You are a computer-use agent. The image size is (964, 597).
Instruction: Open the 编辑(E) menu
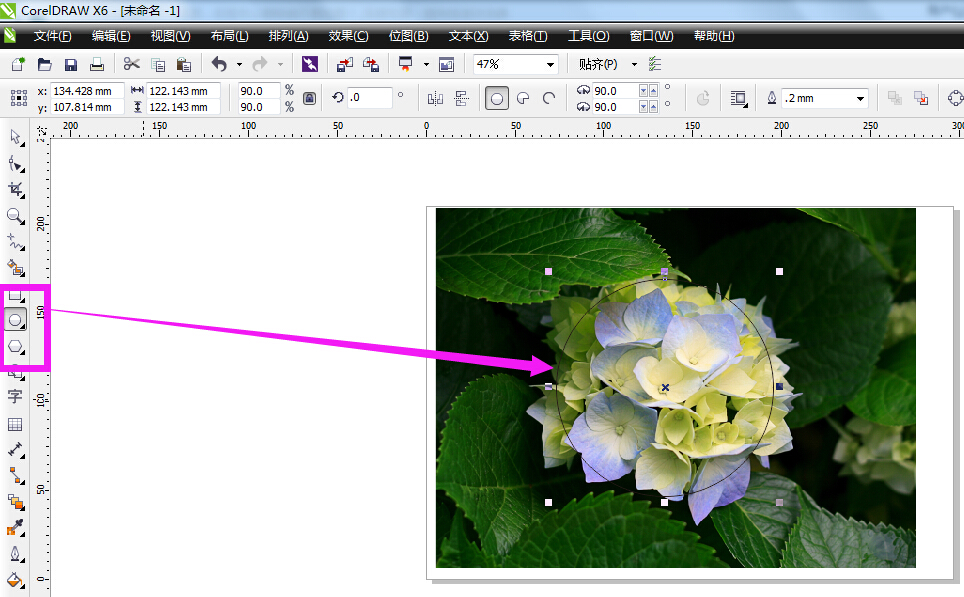pyautogui.click(x=111, y=36)
